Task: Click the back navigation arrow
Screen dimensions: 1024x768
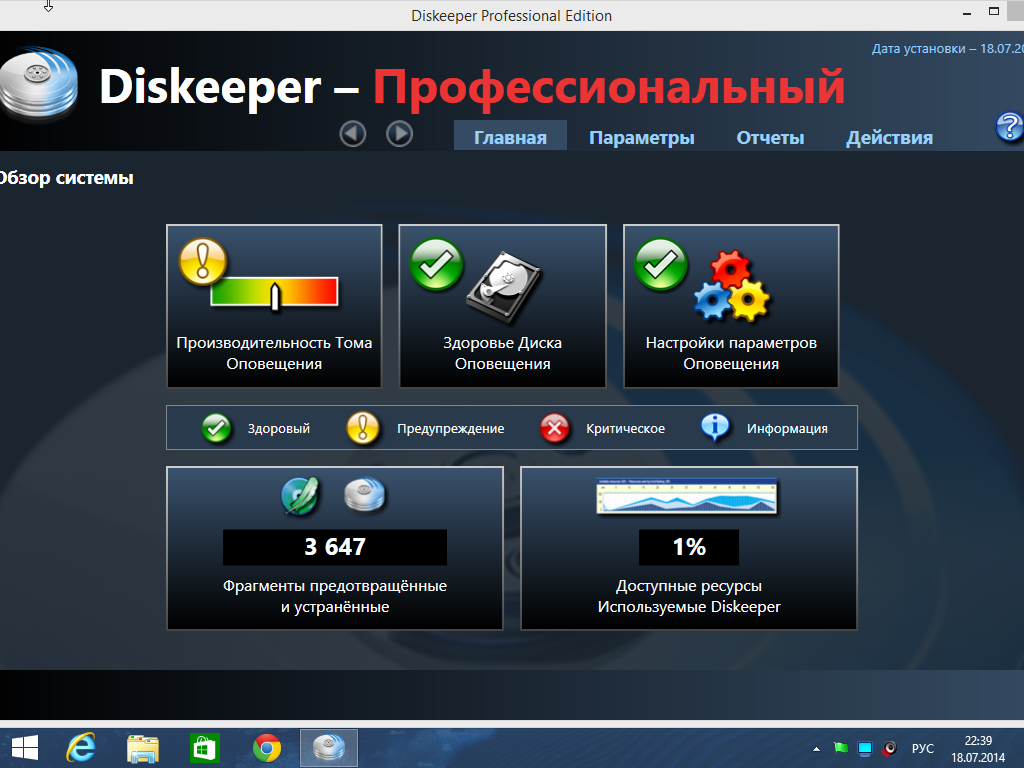Action: [353, 134]
